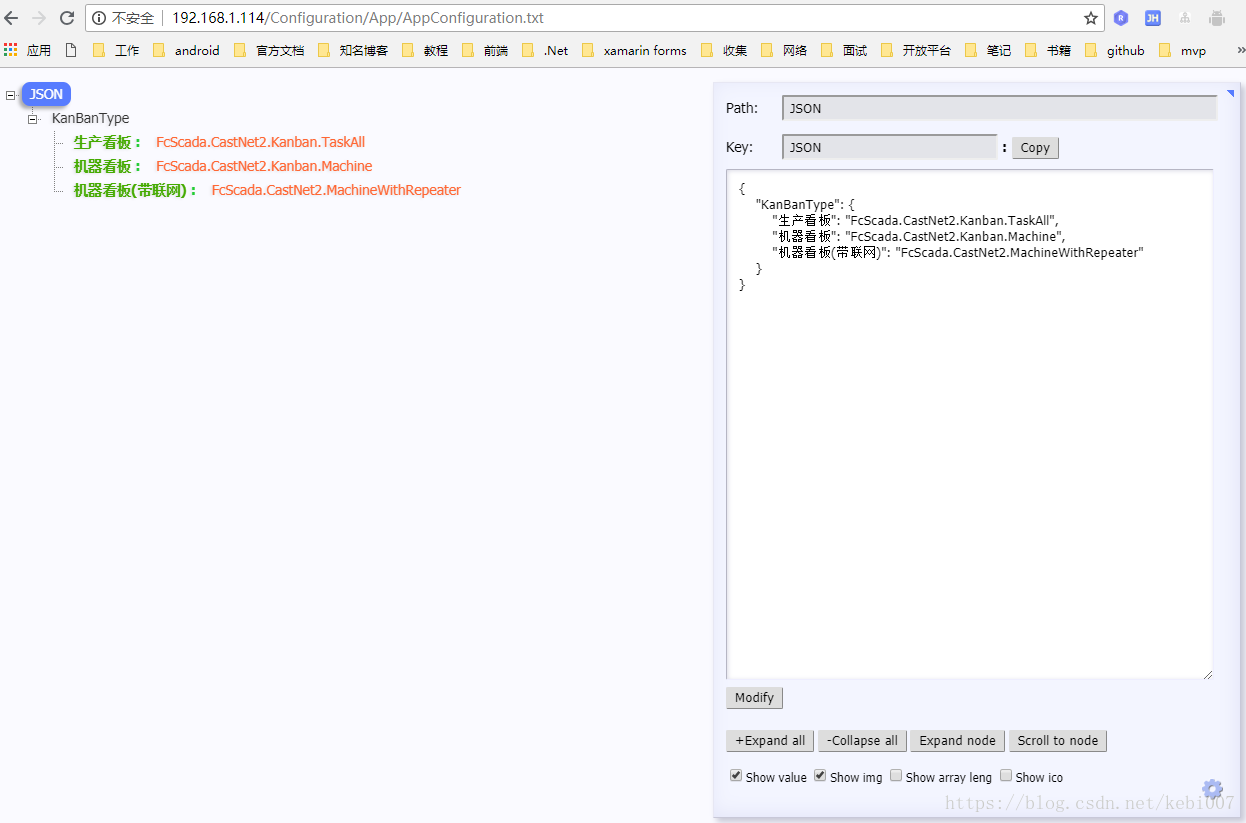Click the Path field showing JSON
The width and height of the screenshot is (1246, 823).
click(999, 108)
